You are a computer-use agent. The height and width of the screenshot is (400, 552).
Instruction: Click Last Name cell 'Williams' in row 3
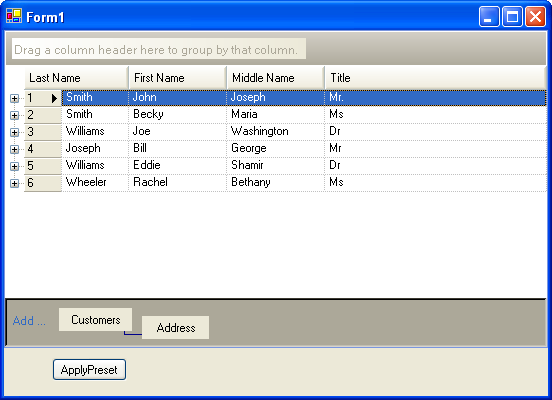[95, 131]
